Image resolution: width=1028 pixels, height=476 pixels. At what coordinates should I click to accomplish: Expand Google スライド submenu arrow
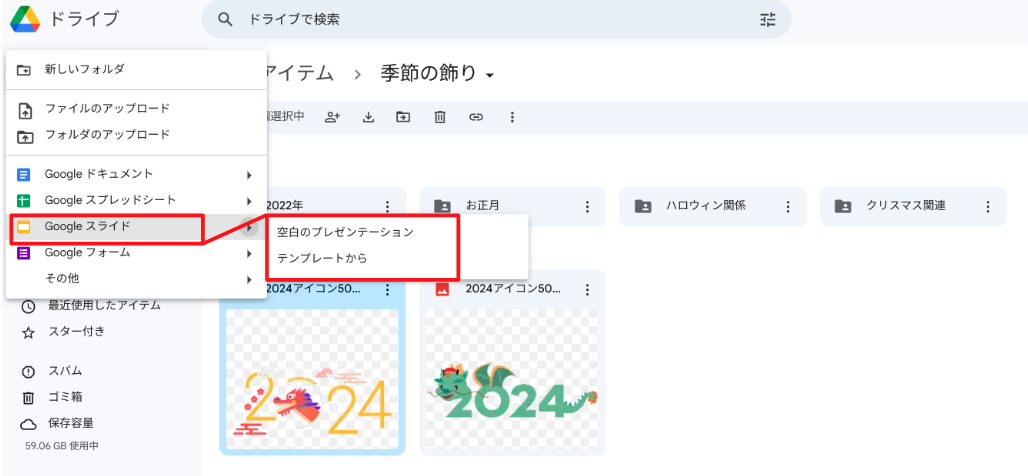click(x=249, y=228)
